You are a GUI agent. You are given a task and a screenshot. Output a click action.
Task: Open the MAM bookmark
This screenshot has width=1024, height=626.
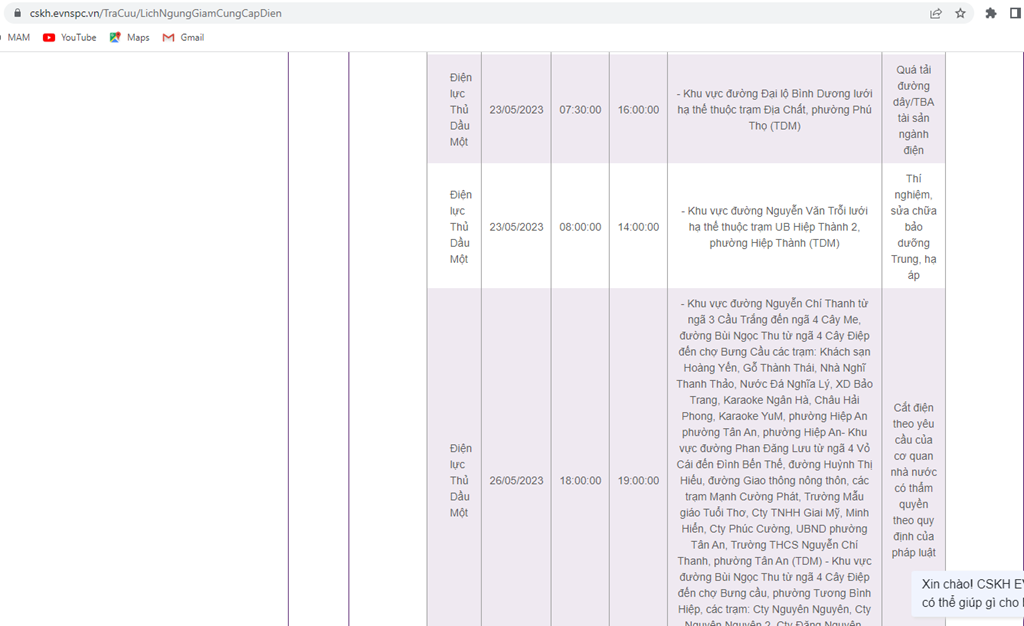[x=16, y=37]
